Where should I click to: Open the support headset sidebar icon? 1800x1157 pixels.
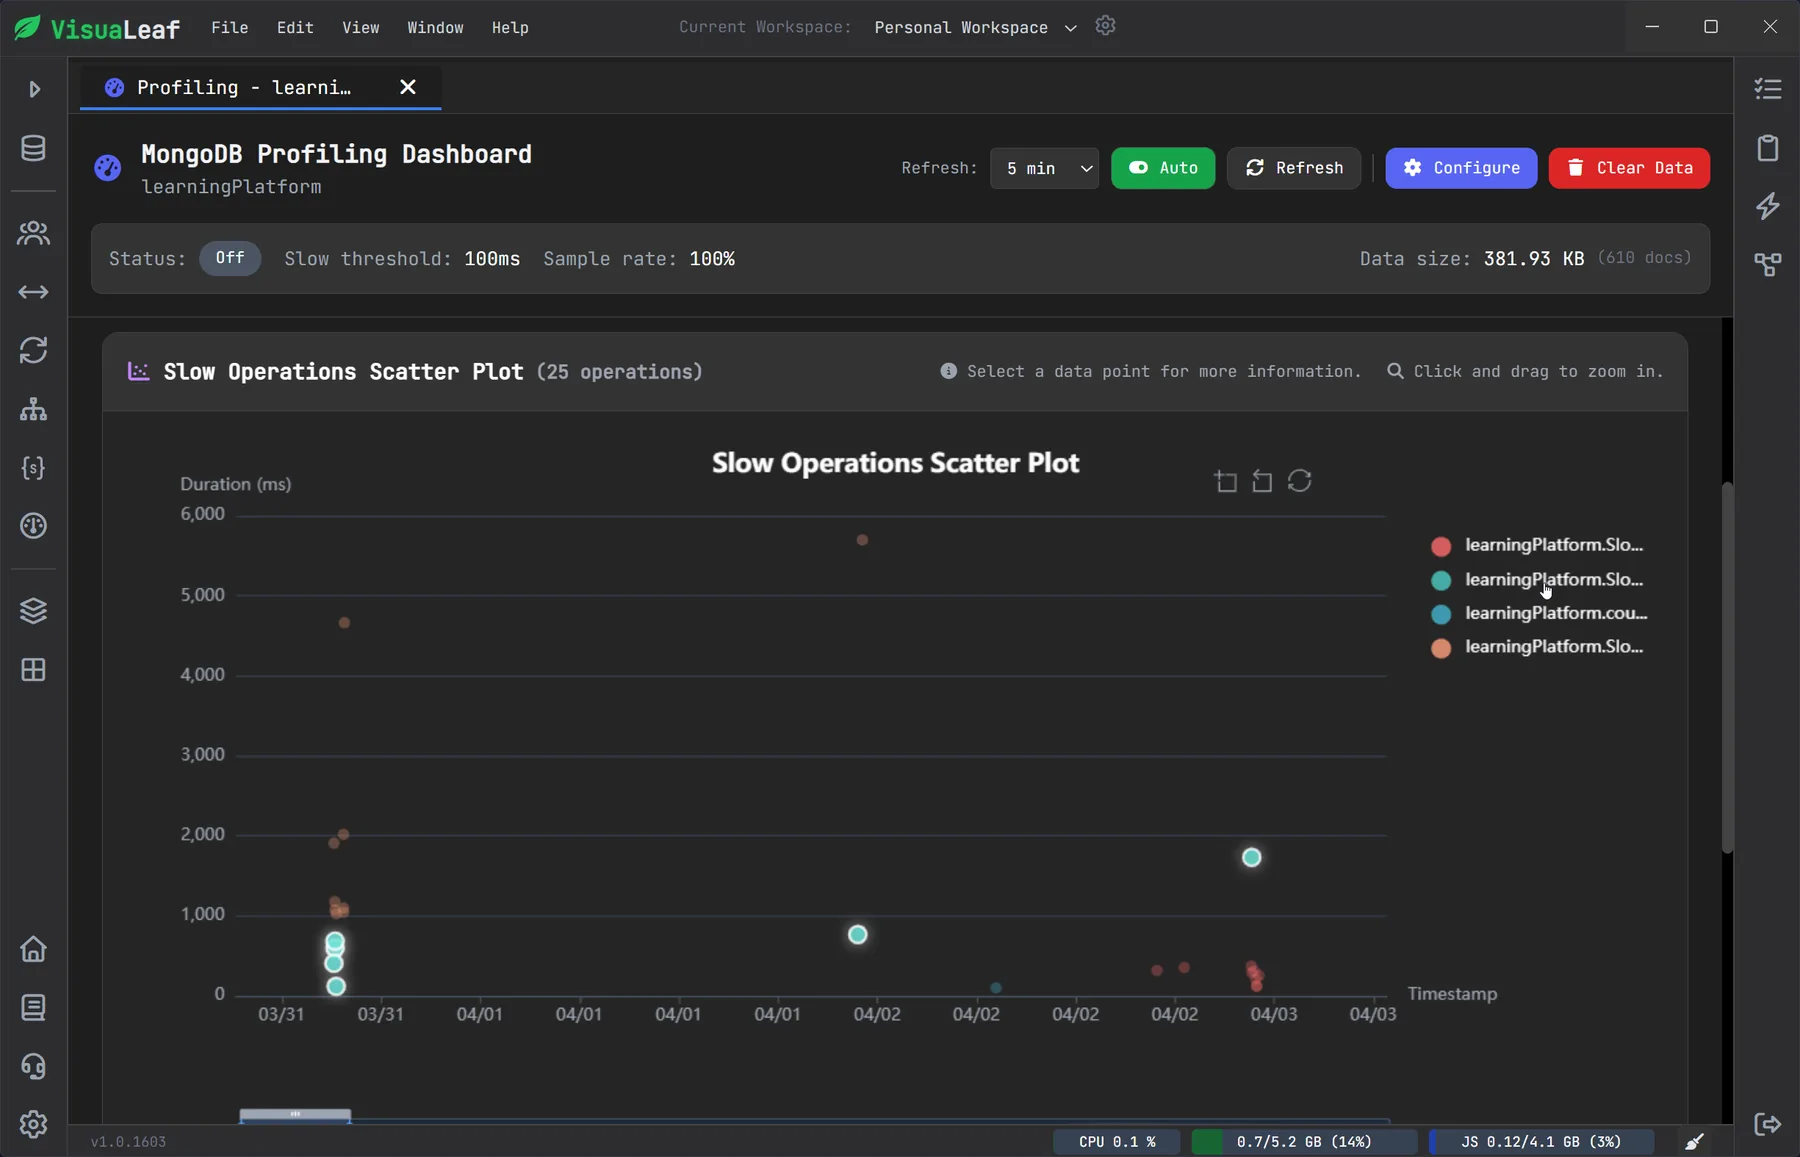34,1066
